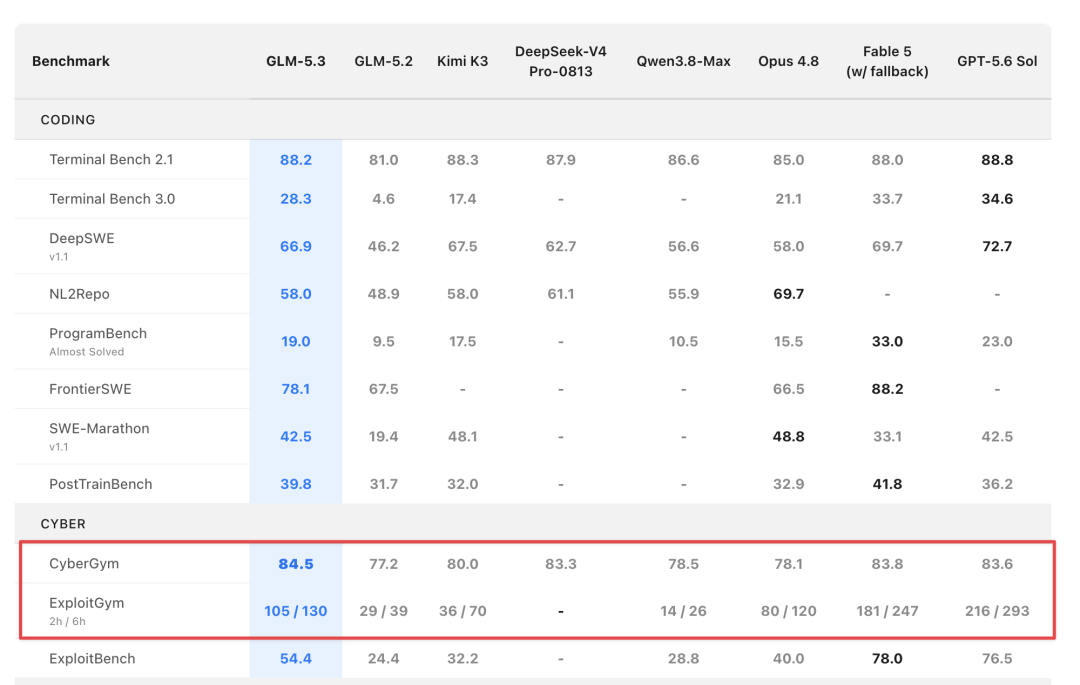Click the Opus 4.8 column header

pyautogui.click(x=788, y=61)
